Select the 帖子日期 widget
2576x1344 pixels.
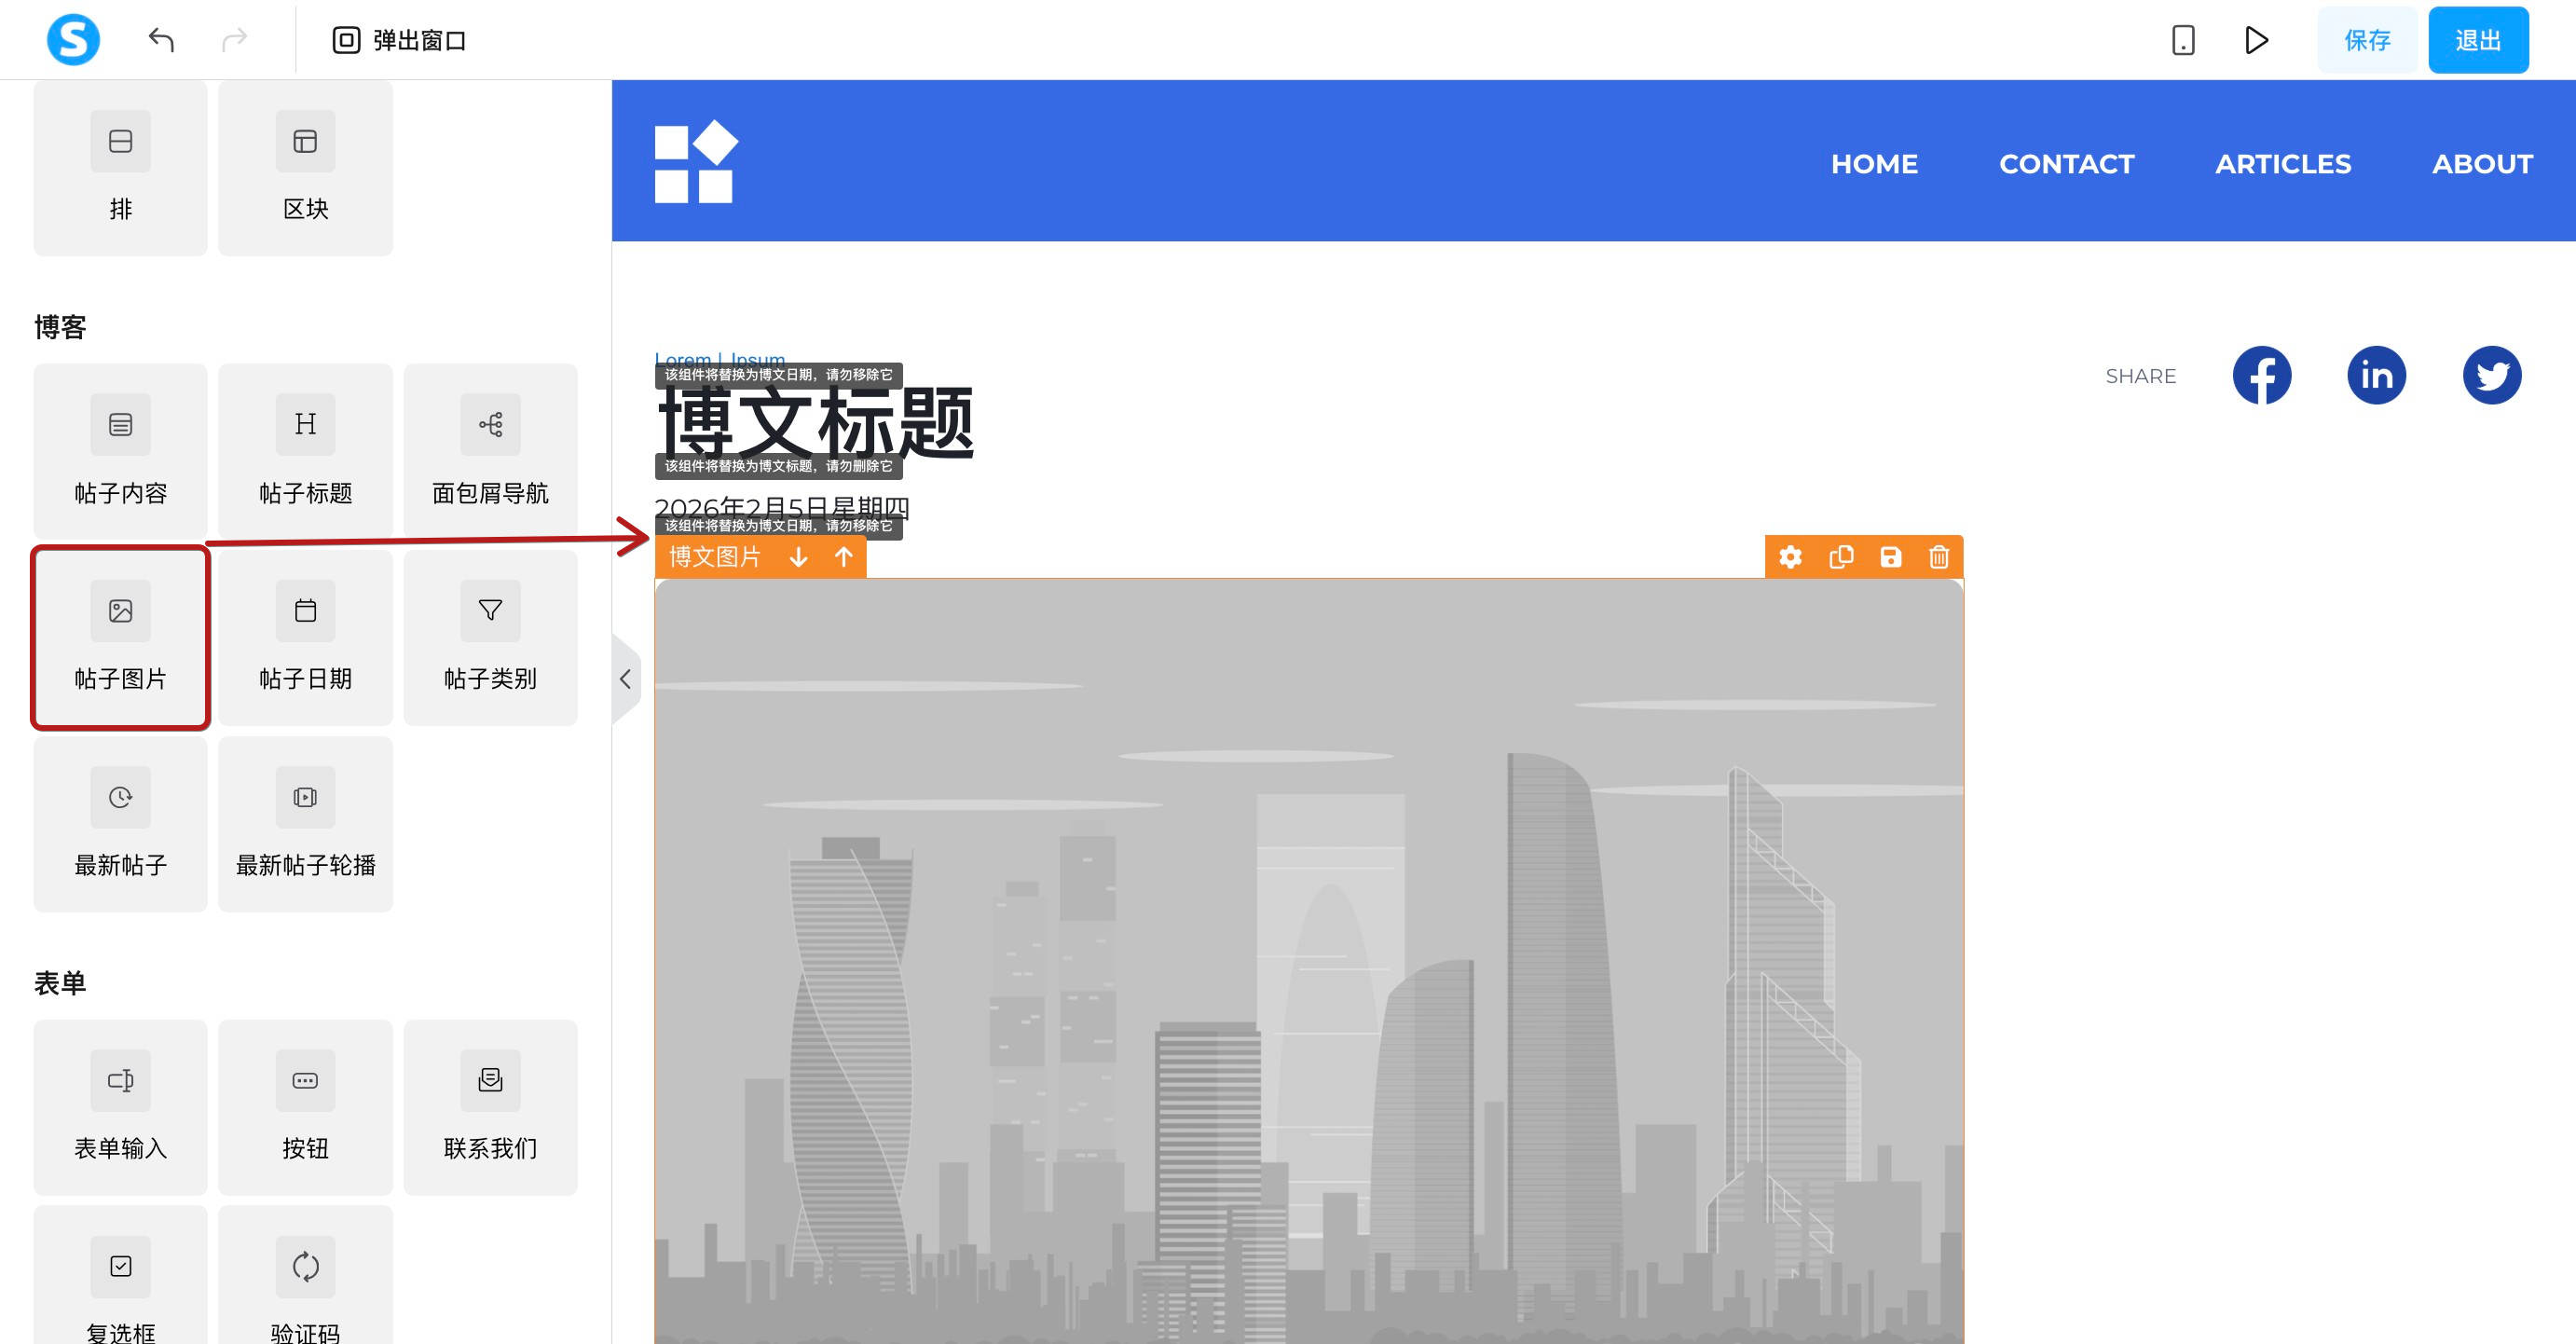tap(305, 638)
